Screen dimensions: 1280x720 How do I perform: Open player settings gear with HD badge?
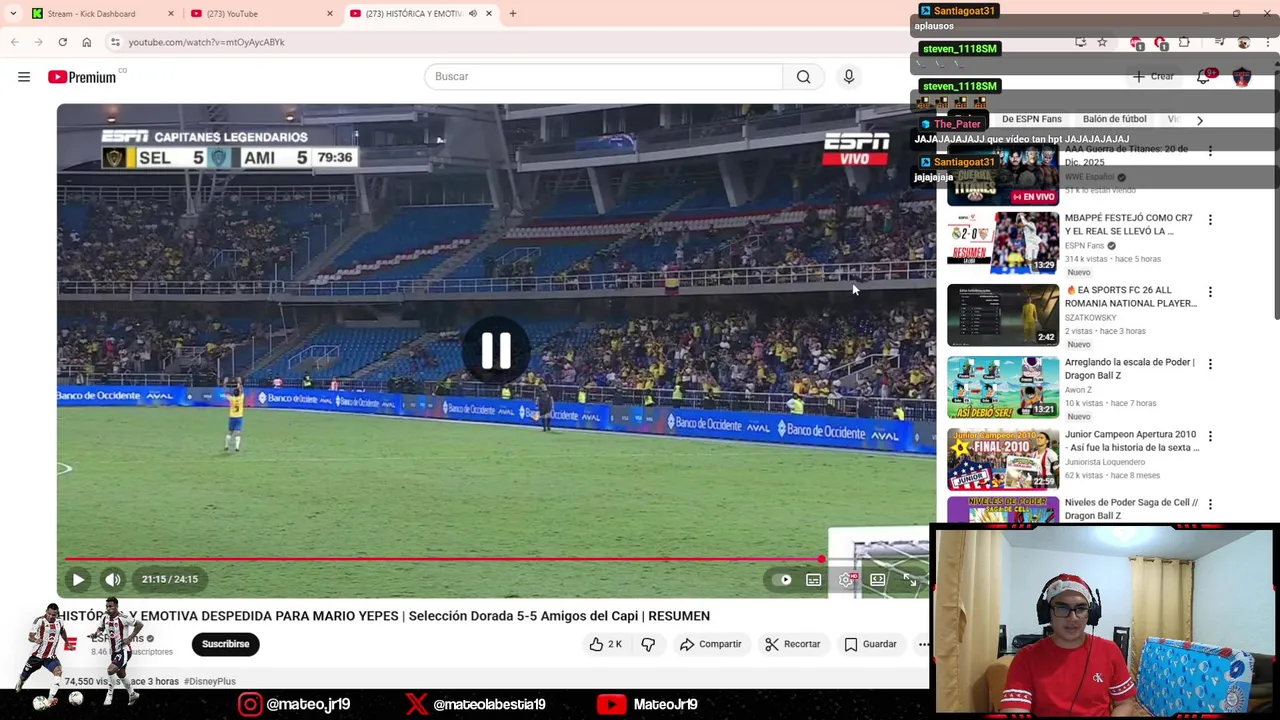(847, 579)
